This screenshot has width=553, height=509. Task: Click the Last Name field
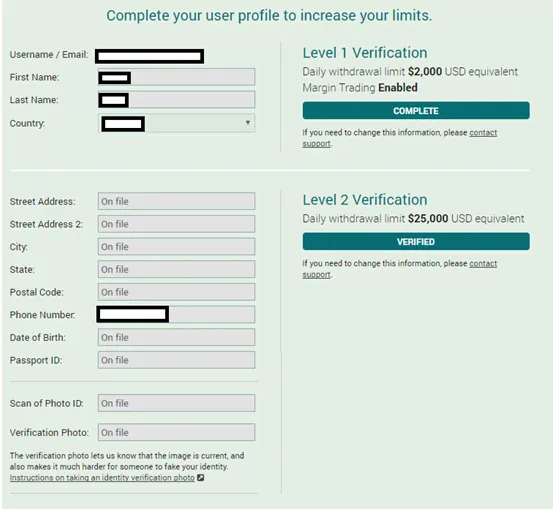[x=176, y=99]
